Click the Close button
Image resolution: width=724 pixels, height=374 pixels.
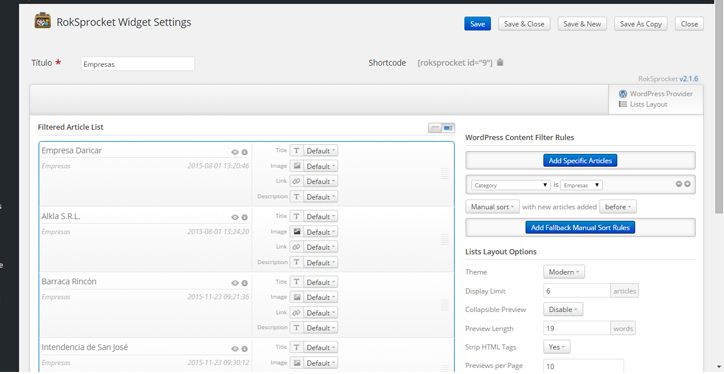[x=689, y=24]
